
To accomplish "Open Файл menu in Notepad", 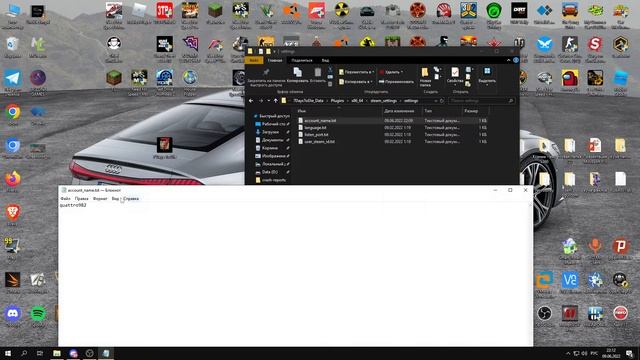I will click(65, 199).
